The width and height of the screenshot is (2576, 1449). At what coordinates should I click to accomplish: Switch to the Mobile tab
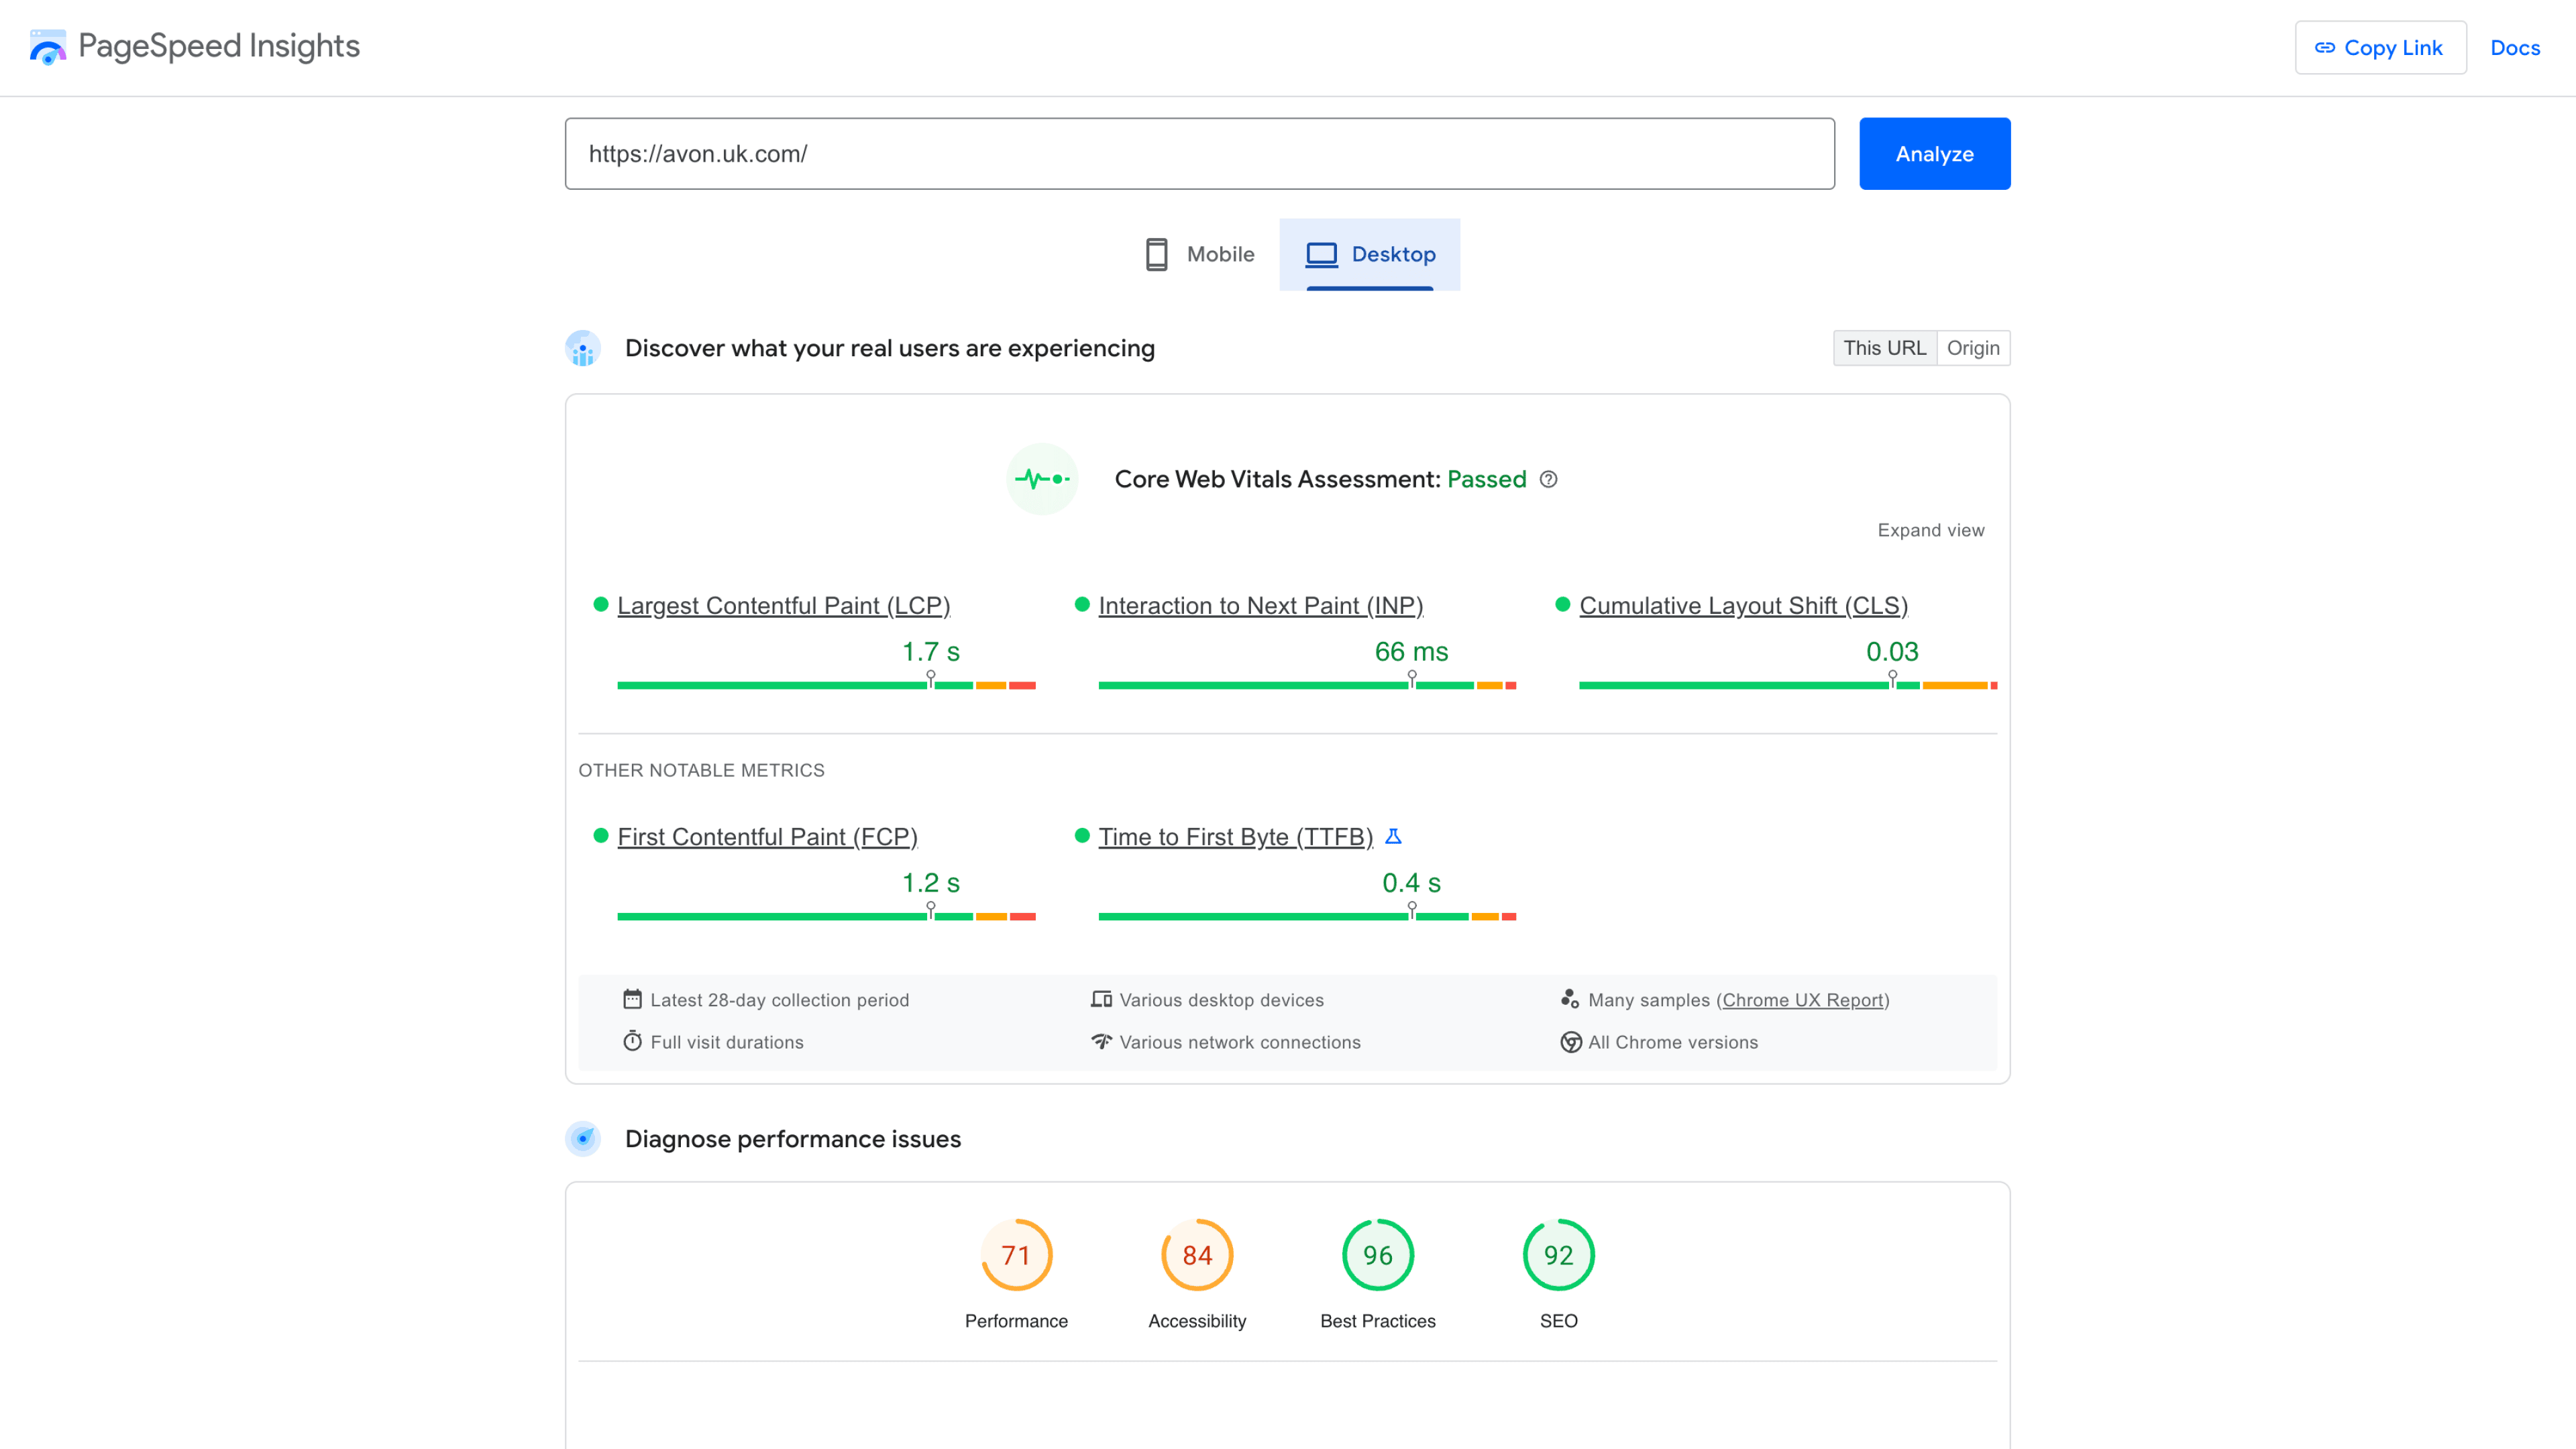[1199, 253]
